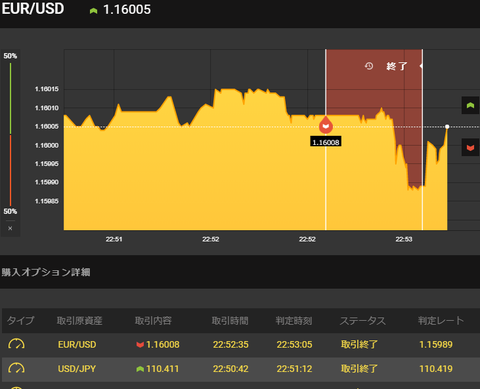This screenshot has width=480, height=389.
Task: Click 取引終了 status in USD/JPY row
Action: tap(359, 369)
